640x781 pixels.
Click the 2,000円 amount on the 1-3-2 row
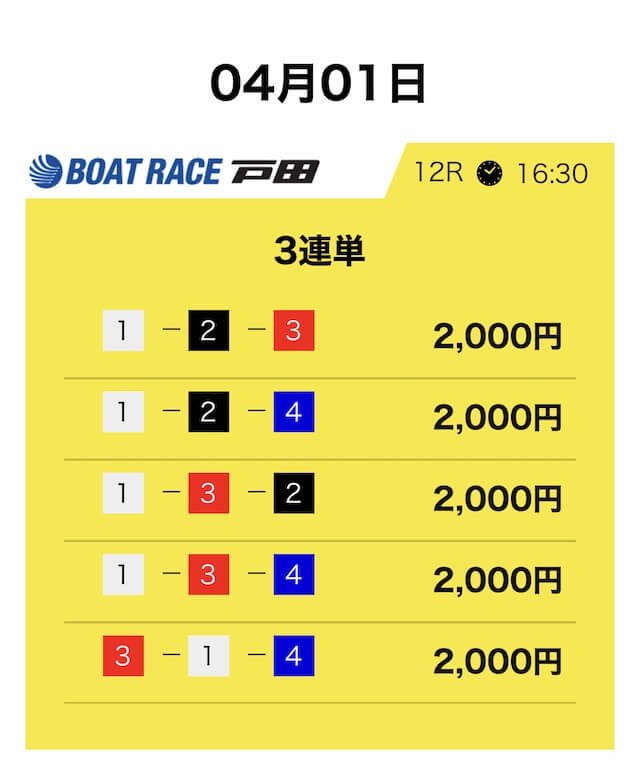point(497,498)
